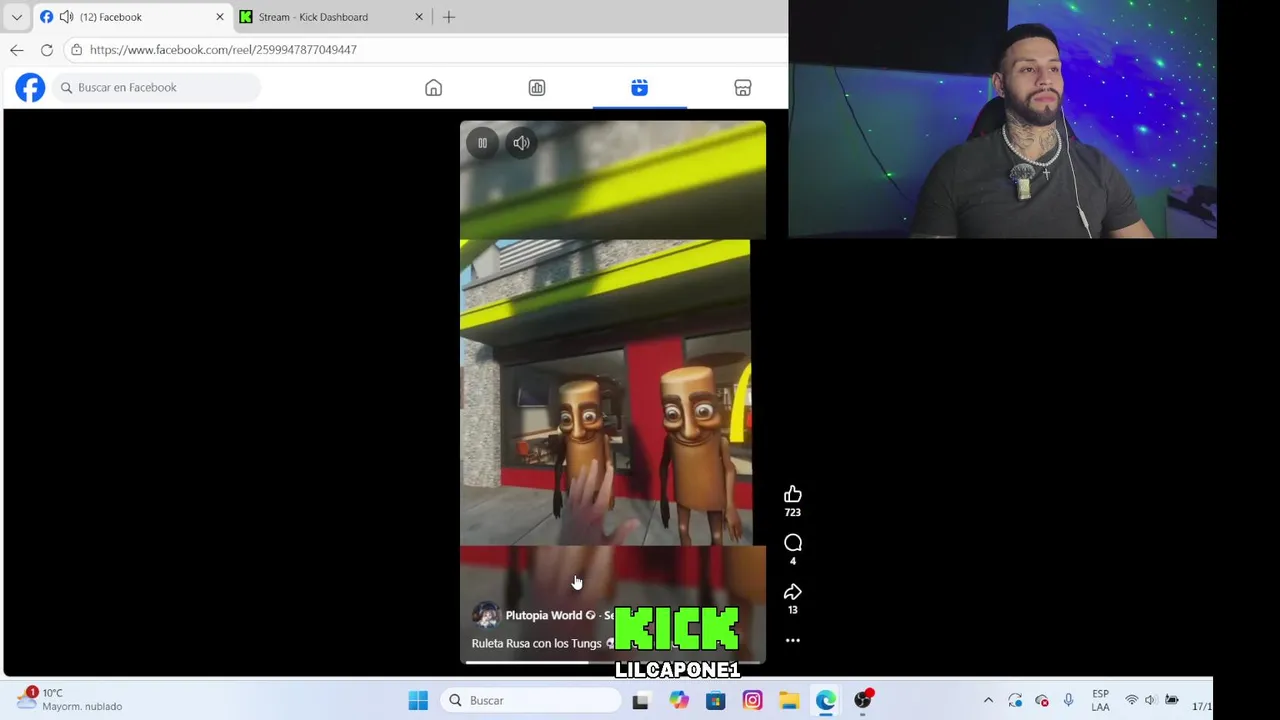This screenshot has height=720, width=1280.
Task: Open the sync tray icon
Action: 1015,701
